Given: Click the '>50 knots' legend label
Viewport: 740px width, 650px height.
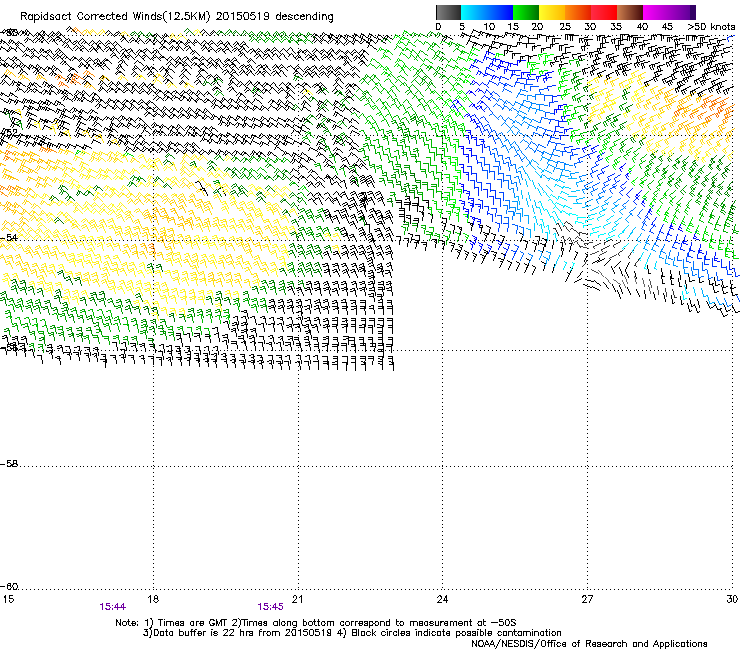Looking at the screenshot, I should pyautogui.click(x=711, y=27).
